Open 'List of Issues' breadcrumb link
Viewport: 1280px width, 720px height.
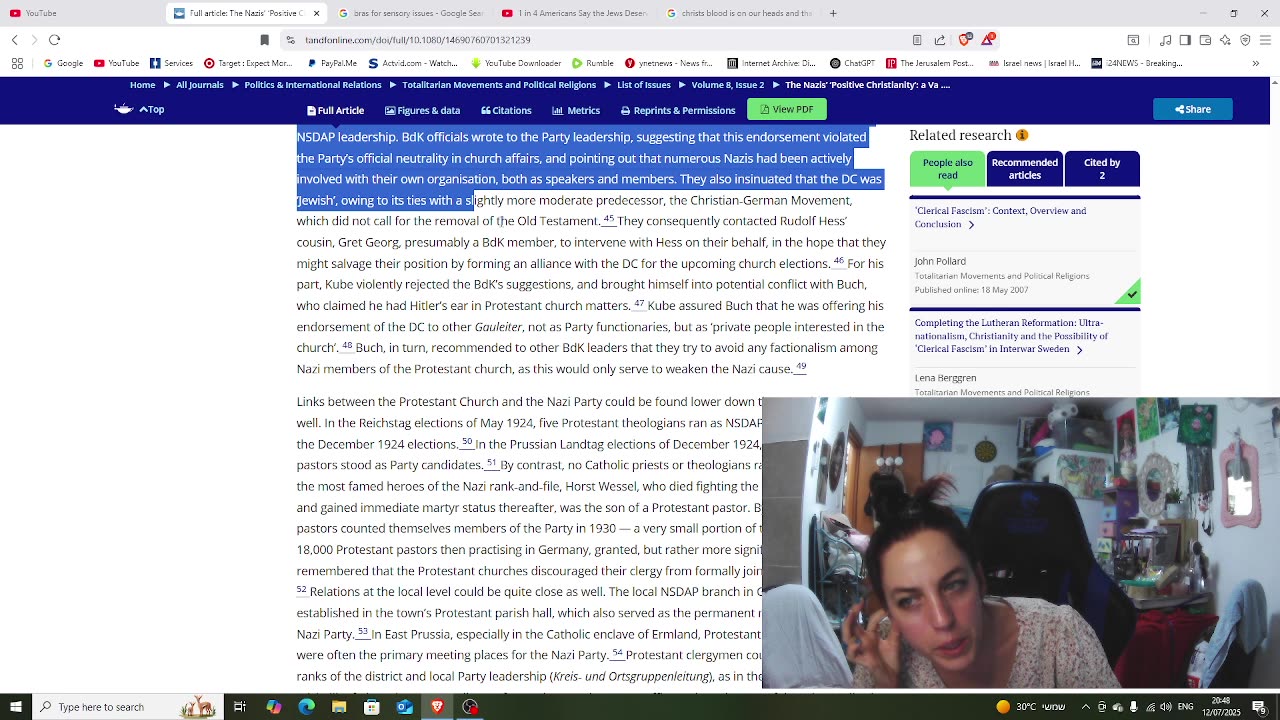(644, 85)
